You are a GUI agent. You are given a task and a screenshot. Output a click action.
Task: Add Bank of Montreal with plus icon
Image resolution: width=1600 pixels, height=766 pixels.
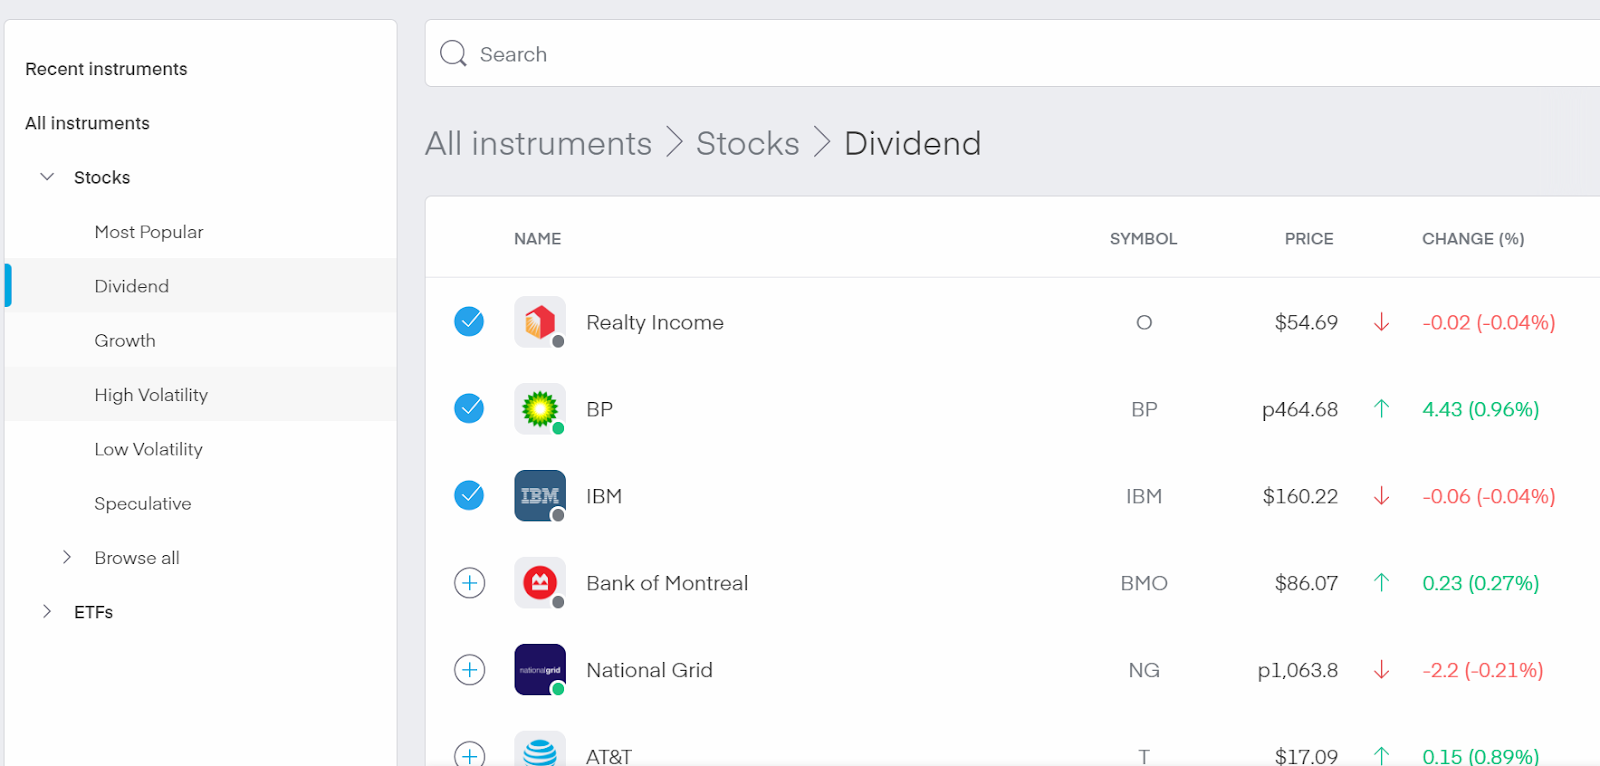(470, 583)
